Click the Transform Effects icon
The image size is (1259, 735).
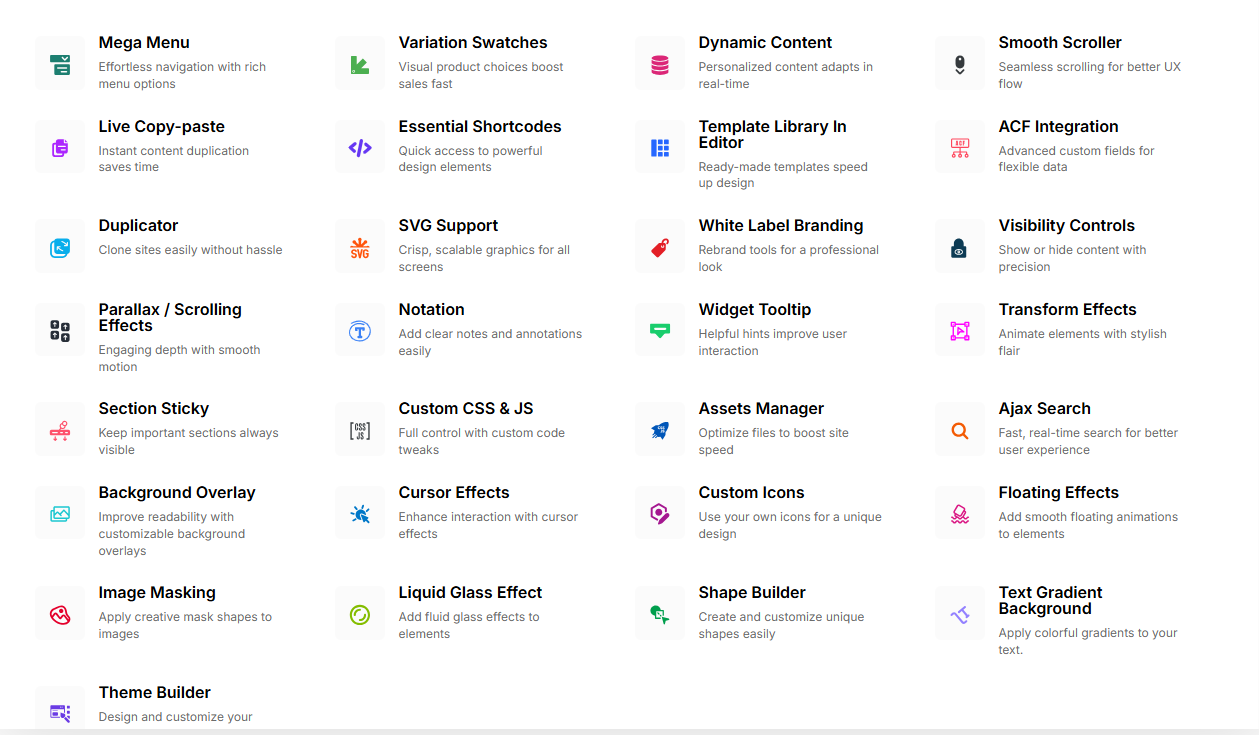pyautogui.click(x=960, y=331)
